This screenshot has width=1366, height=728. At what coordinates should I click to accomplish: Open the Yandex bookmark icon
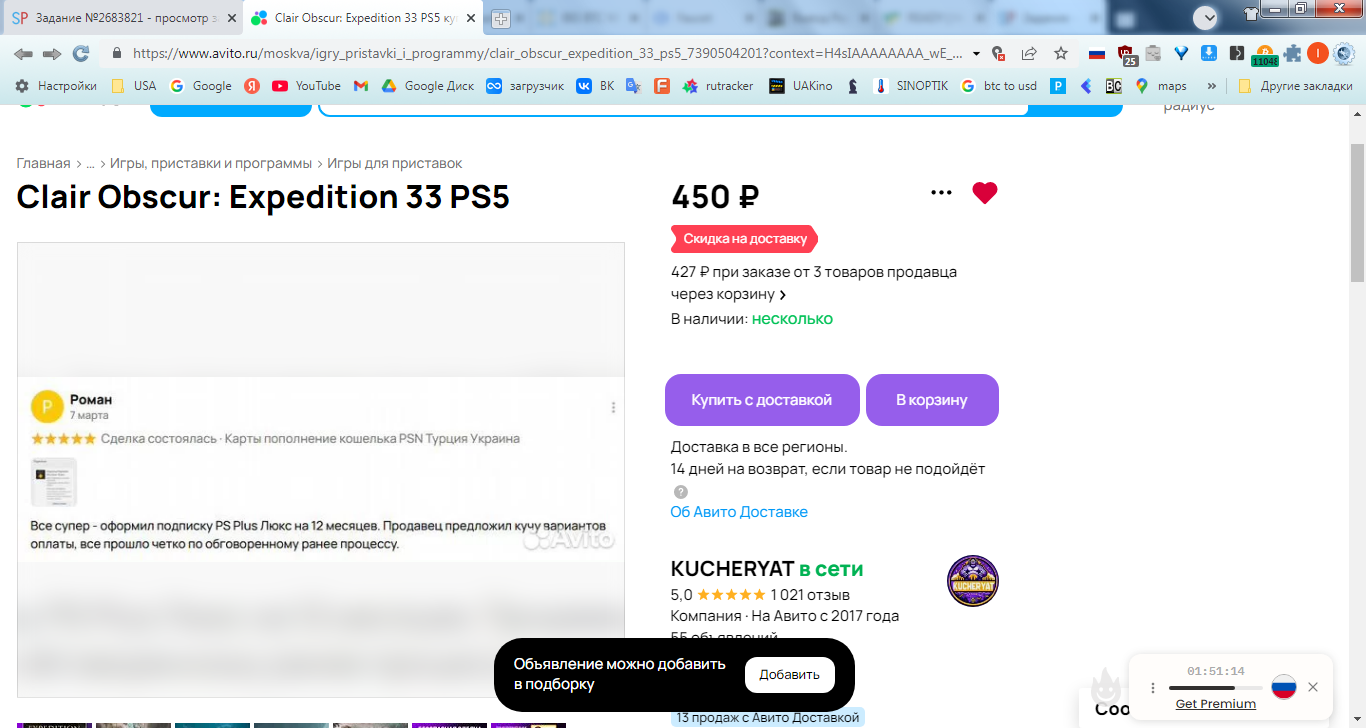tap(252, 86)
